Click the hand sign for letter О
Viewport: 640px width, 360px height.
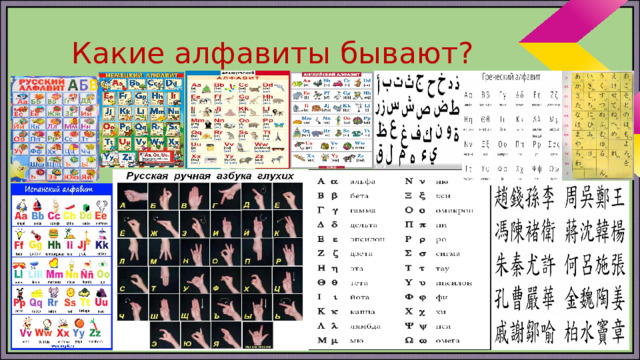click(x=226, y=252)
